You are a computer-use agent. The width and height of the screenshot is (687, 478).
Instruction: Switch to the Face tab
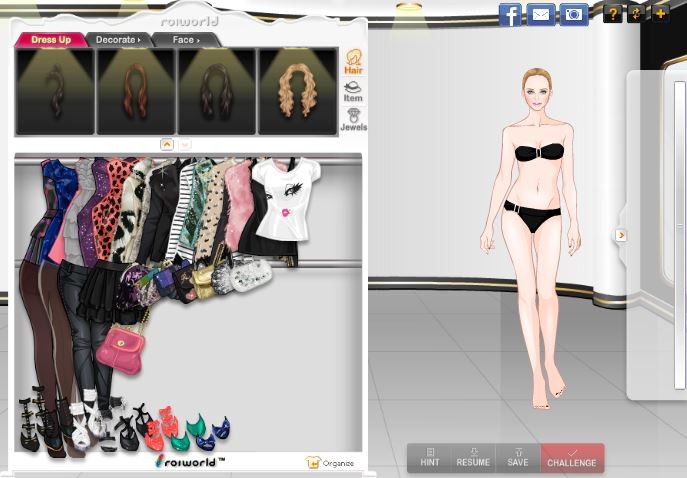click(x=185, y=40)
